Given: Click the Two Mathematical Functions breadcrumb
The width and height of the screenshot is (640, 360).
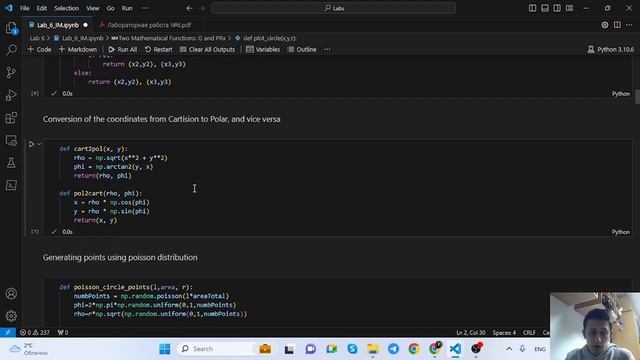Looking at the screenshot, I should (168, 38).
